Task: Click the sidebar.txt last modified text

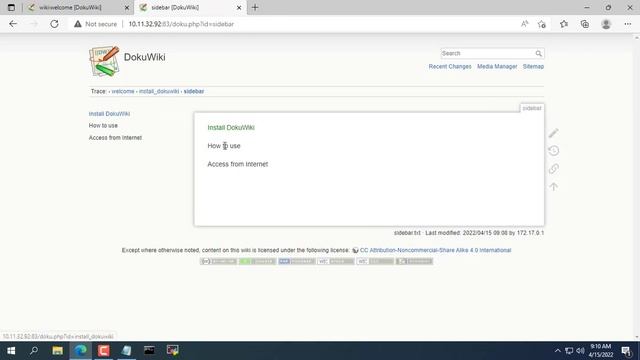Action: pos(469,233)
